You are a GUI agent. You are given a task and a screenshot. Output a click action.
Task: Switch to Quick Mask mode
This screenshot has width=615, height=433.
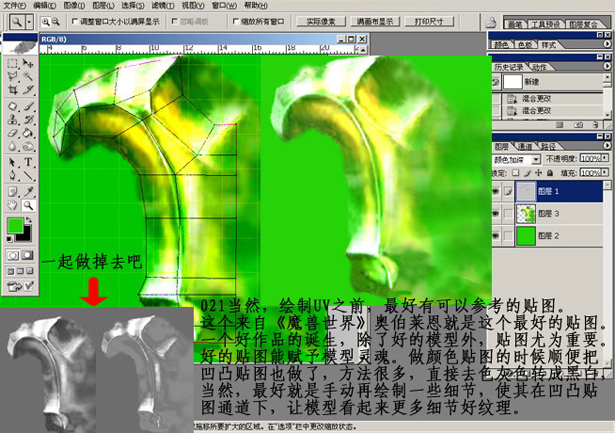(x=27, y=255)
